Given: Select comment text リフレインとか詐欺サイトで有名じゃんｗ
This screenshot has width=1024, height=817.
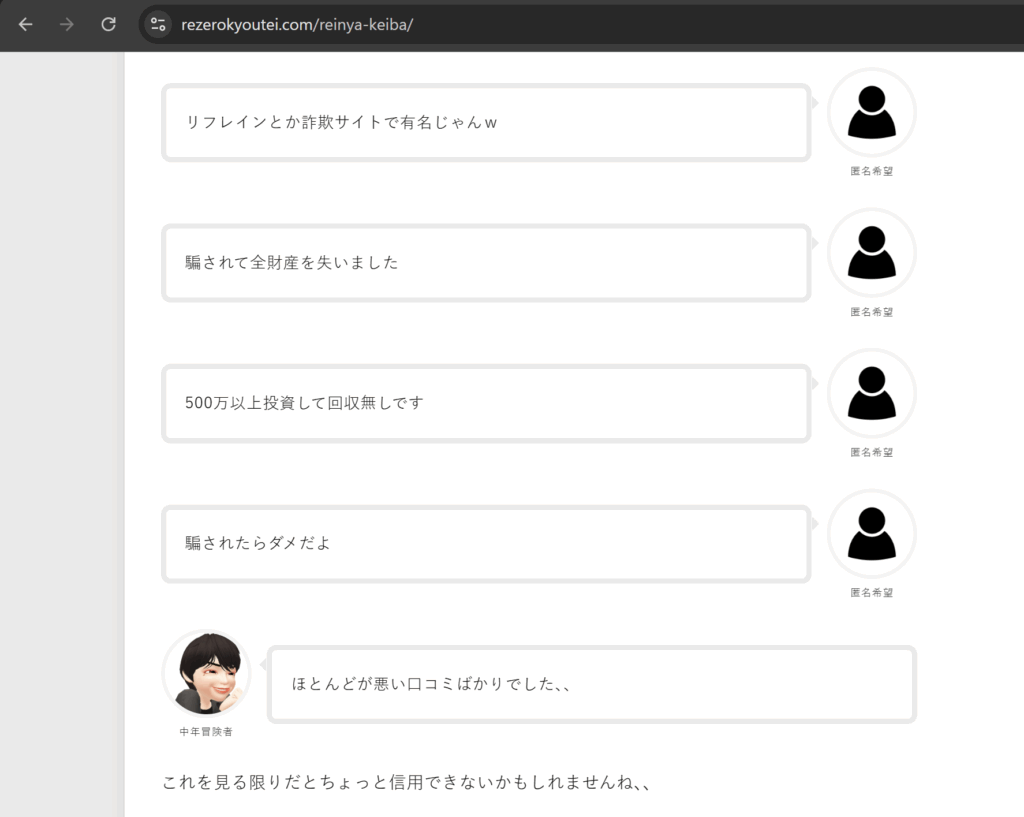Looking at the screenshot, I should click(x=342, y=122).
